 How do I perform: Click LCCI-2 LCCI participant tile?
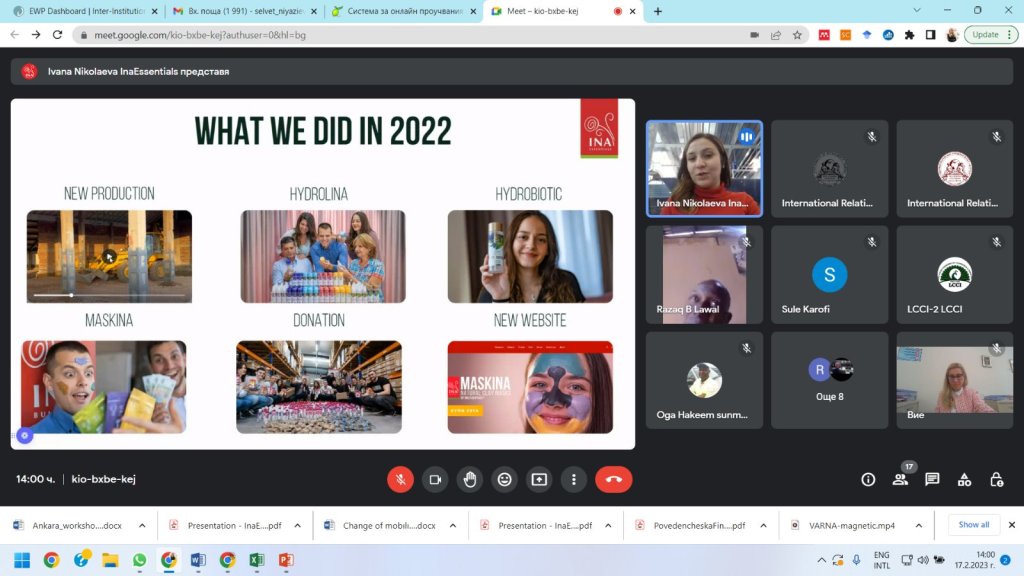coord(954,274)
